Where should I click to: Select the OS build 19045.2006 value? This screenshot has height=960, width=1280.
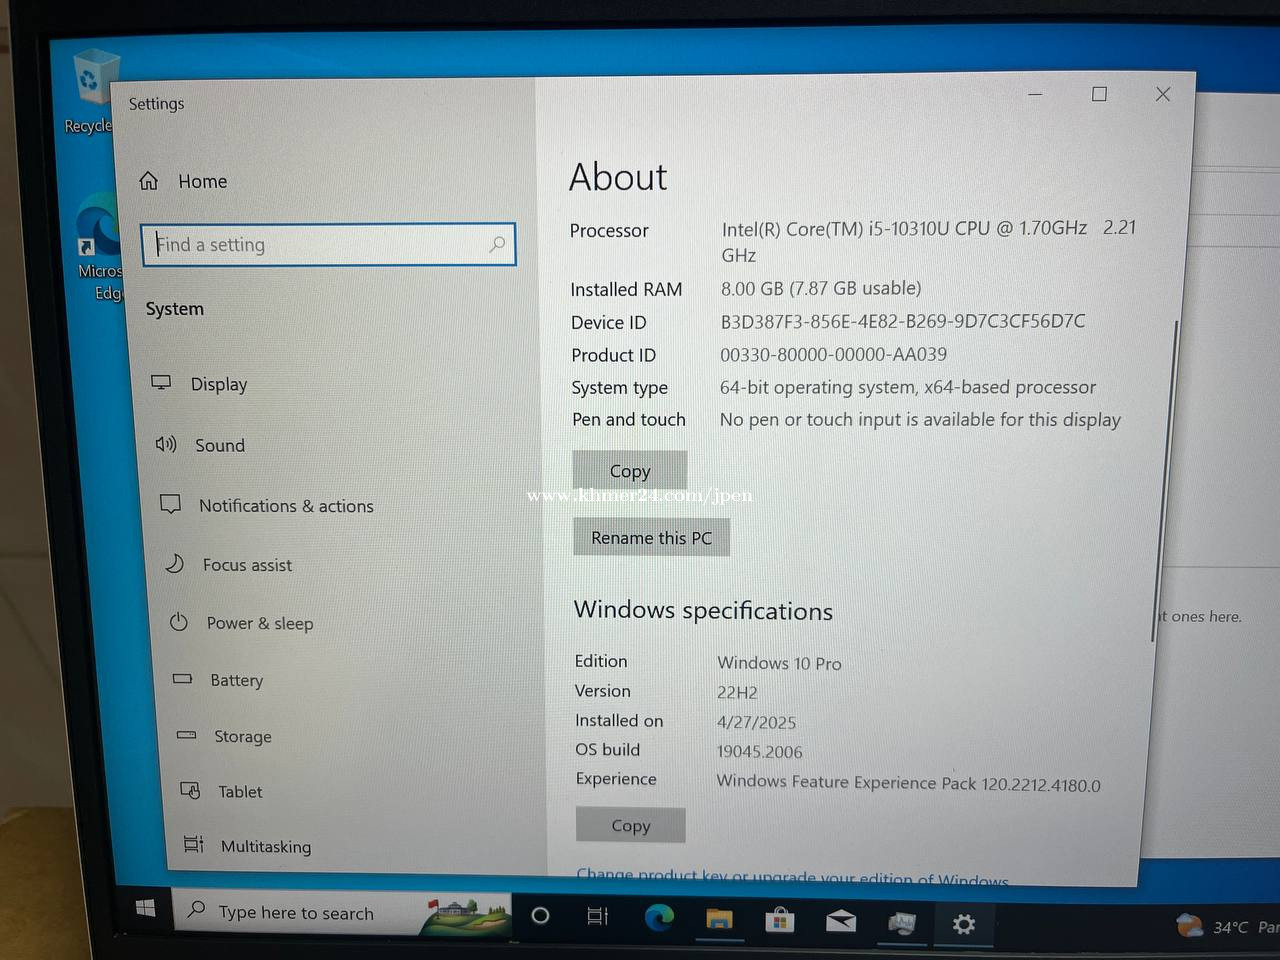[x=759, y=752]
